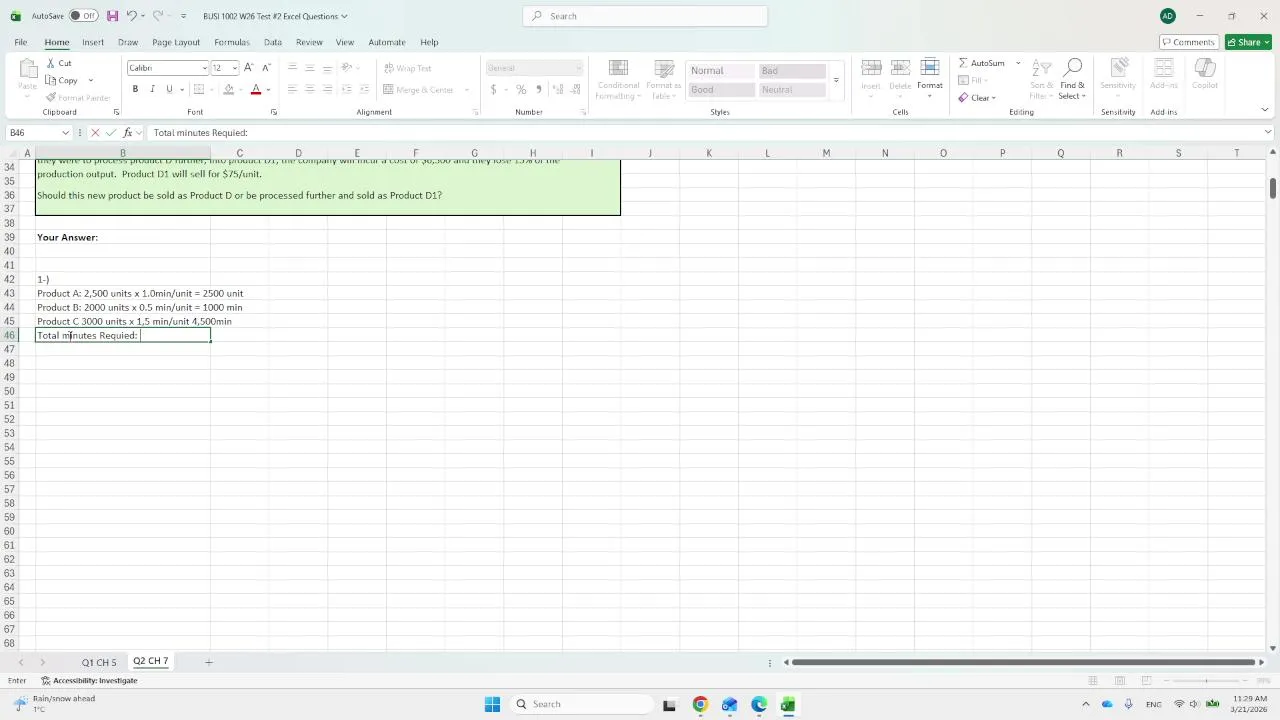Click Accessibility: Investigate in status bar
Screen dimensions: 1280x720
pos(89,680)
